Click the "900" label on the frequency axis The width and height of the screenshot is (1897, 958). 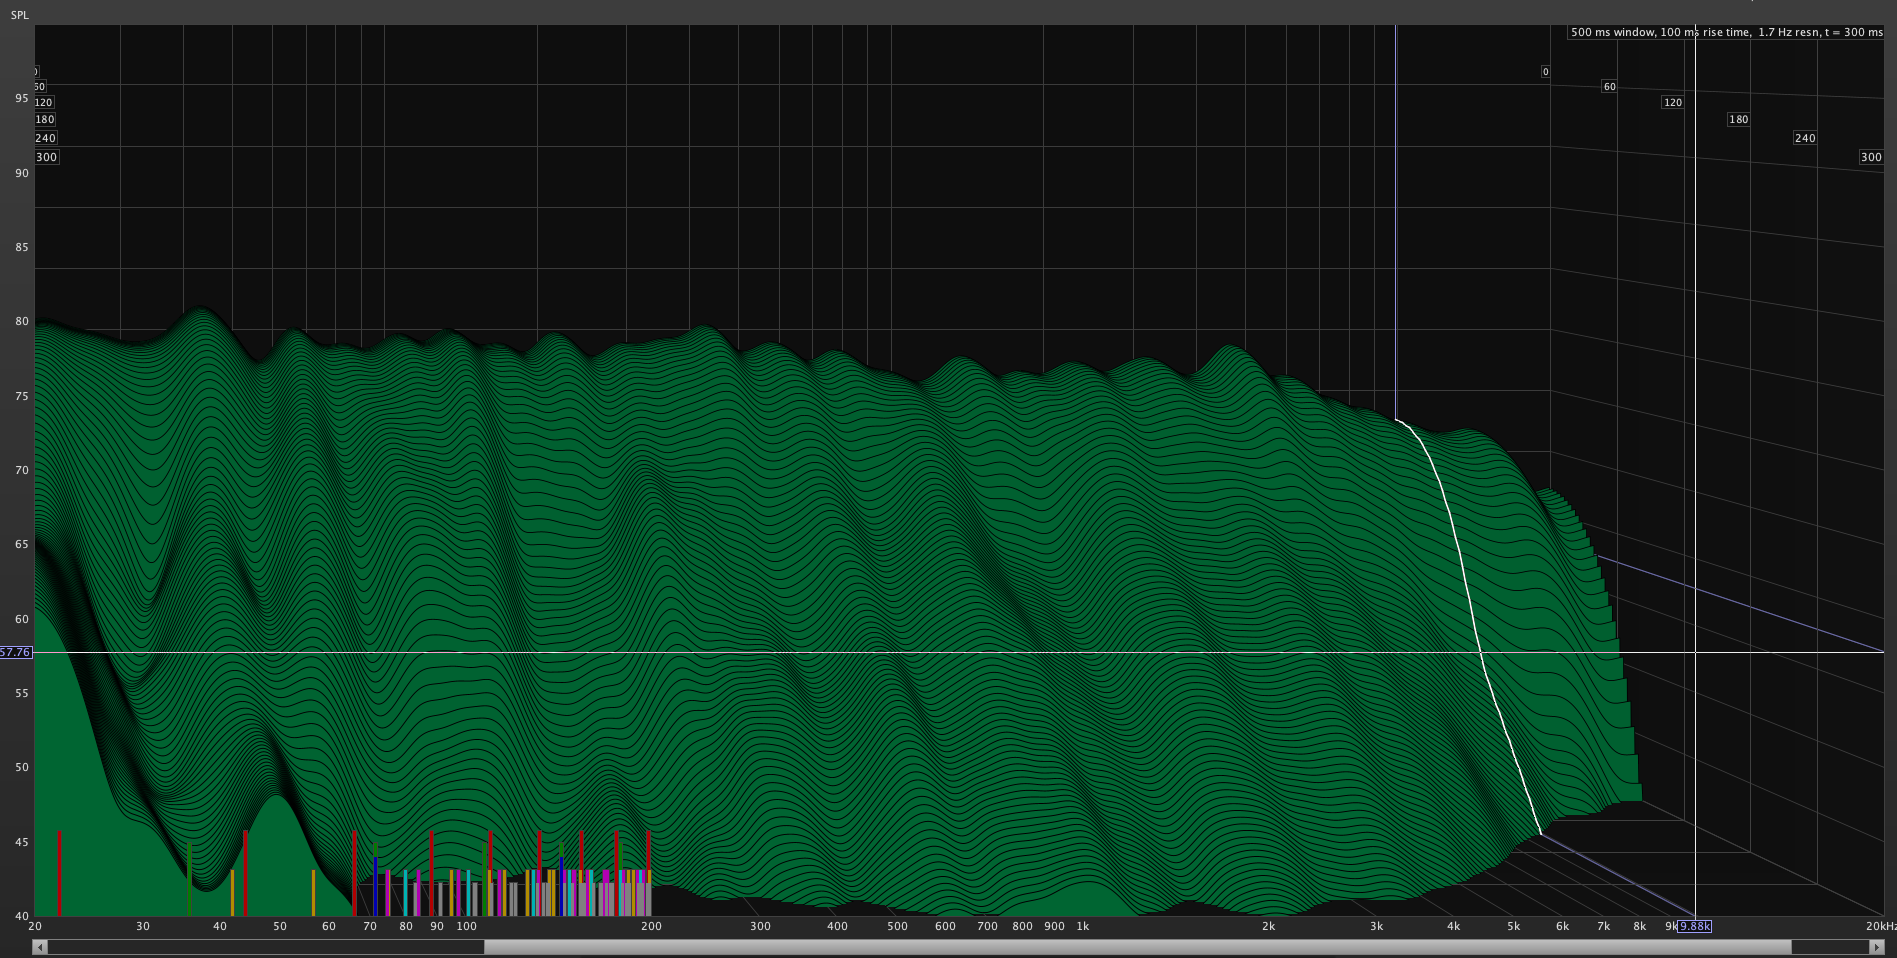pos(1054,926)
